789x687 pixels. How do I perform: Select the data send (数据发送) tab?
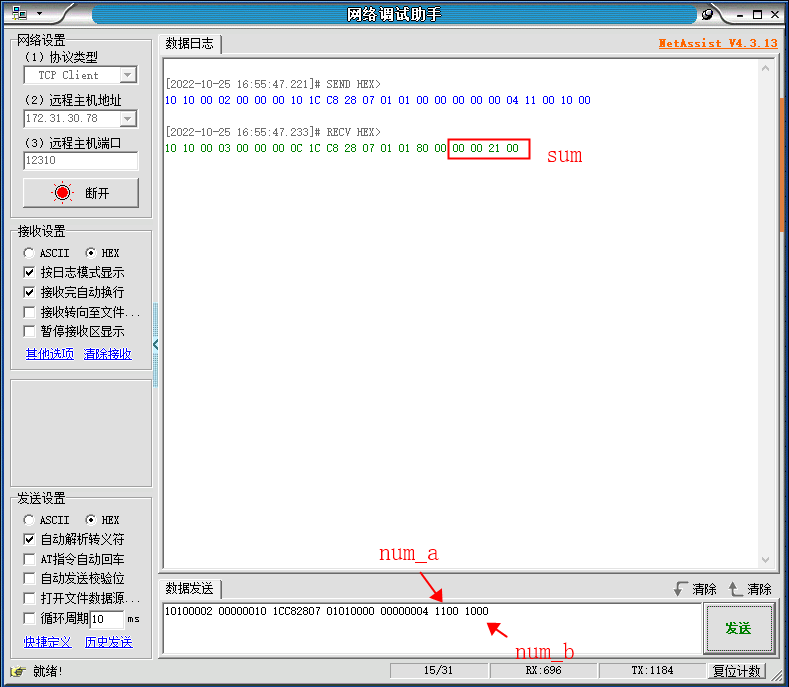click(189, 589)
